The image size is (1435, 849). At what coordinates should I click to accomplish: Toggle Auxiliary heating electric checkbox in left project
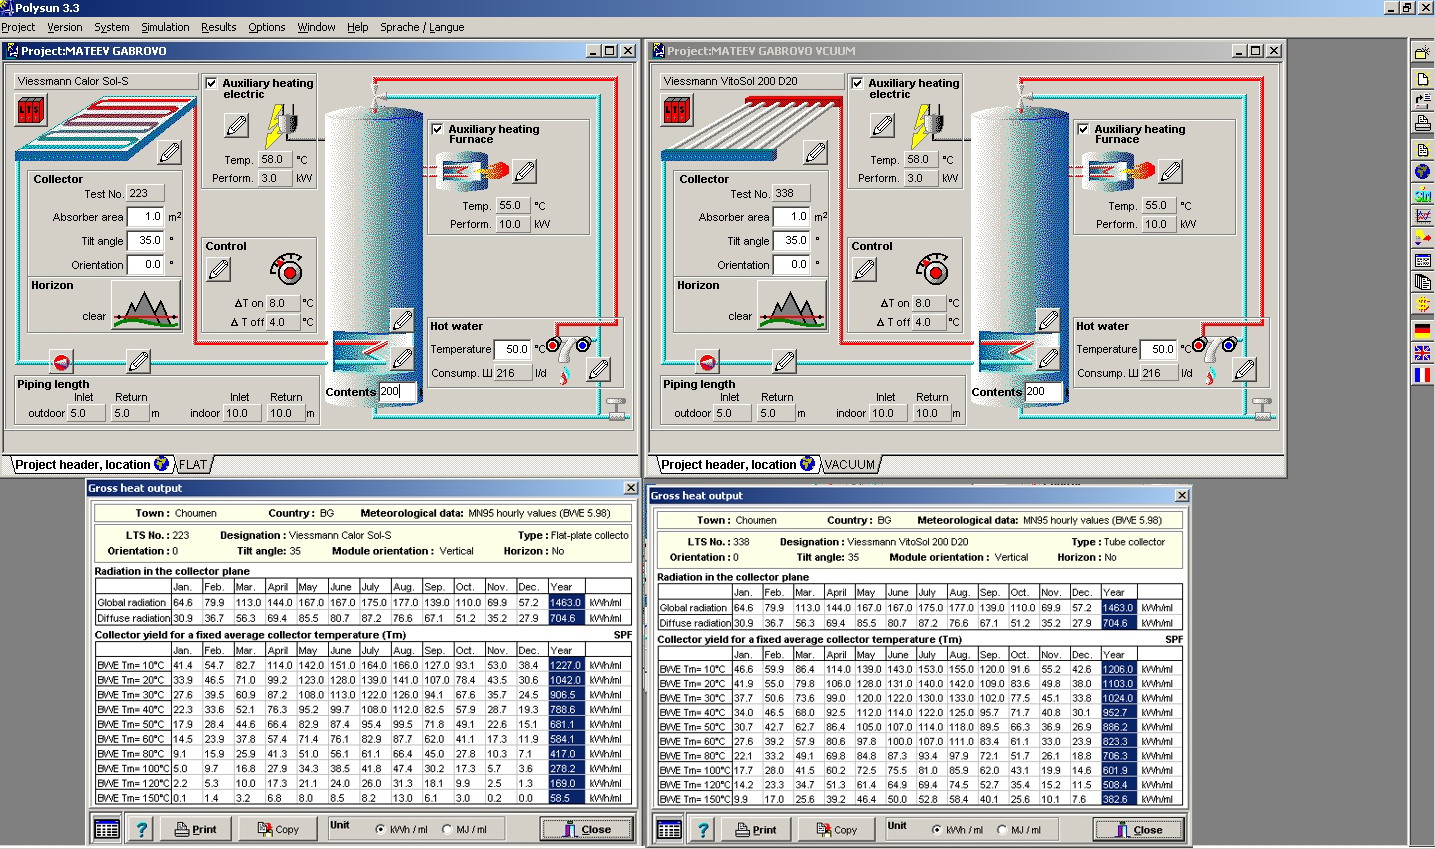[x=212, y=84]
